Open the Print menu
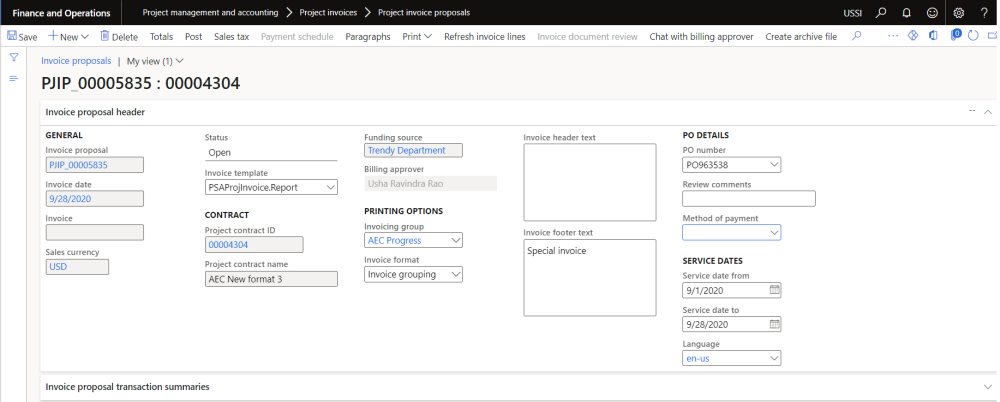The image size is (1000, 402). (x=416, y=37)
